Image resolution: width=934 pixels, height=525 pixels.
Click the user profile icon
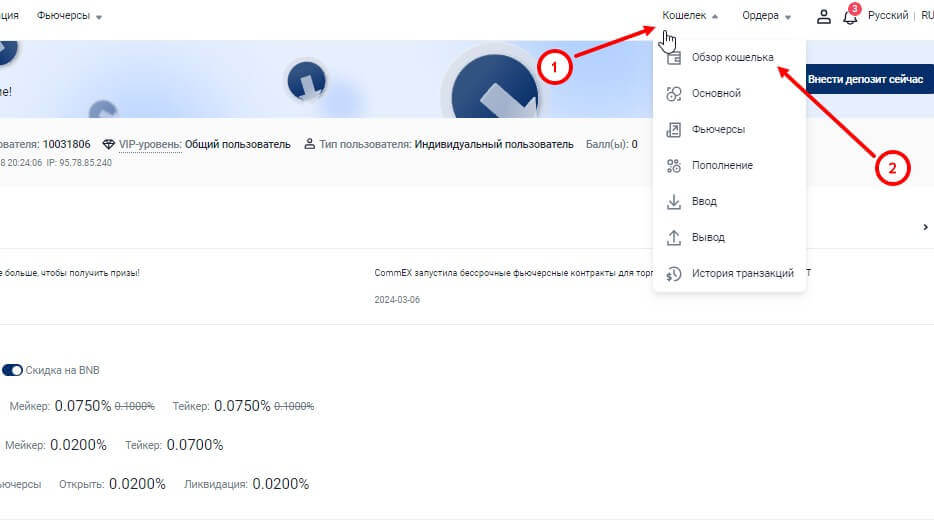pyautogui.click(x=824, y=16)
